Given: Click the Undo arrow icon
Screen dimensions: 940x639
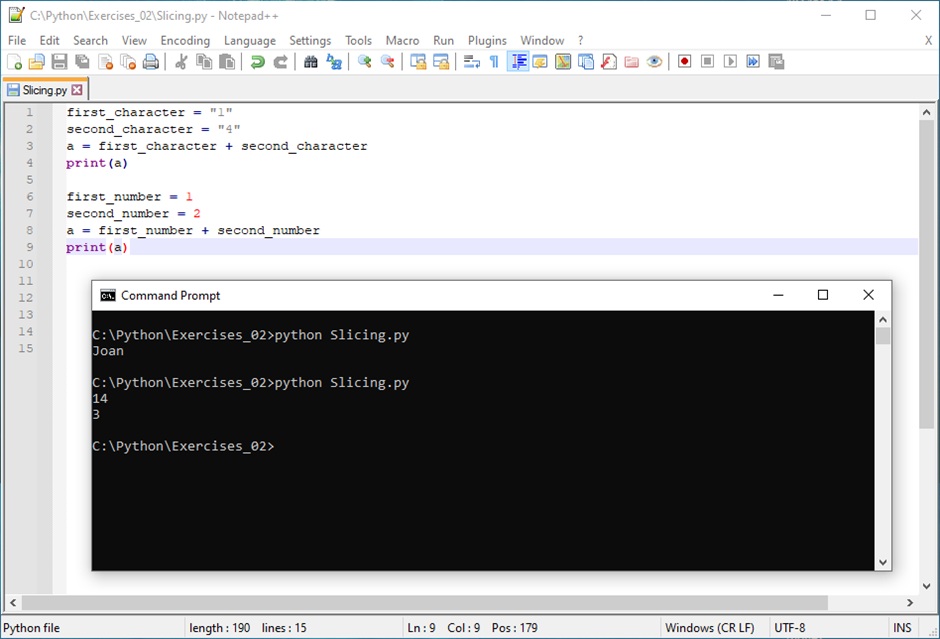Looking at the screenshot, I should pyautogui.click(x=258, y=62).
